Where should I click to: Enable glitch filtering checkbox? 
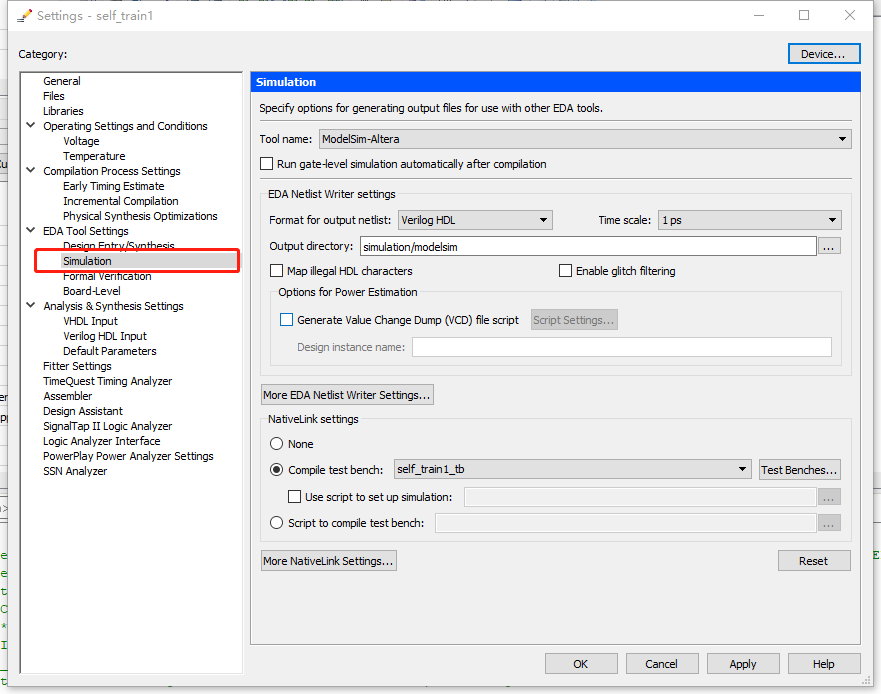tap(565, 271)
